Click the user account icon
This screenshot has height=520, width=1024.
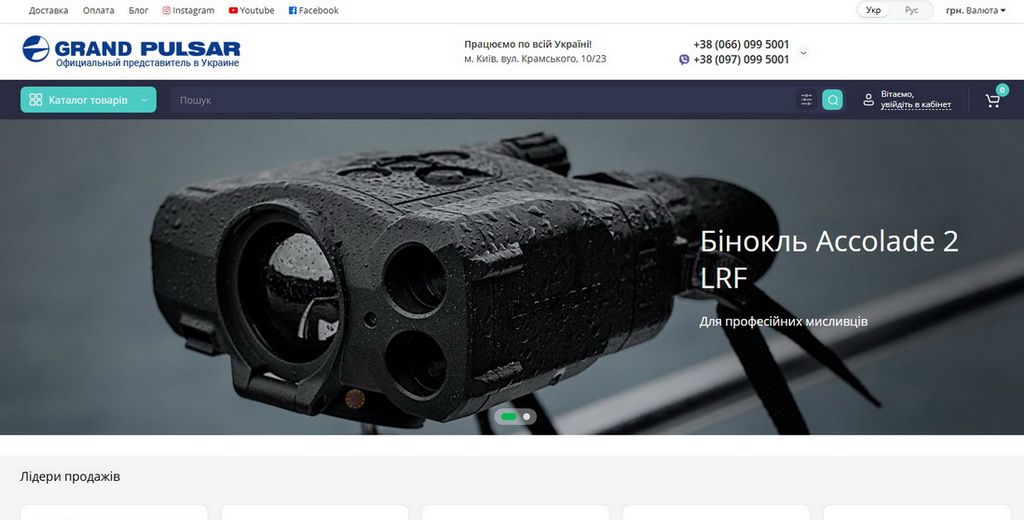tap(868, 100)
